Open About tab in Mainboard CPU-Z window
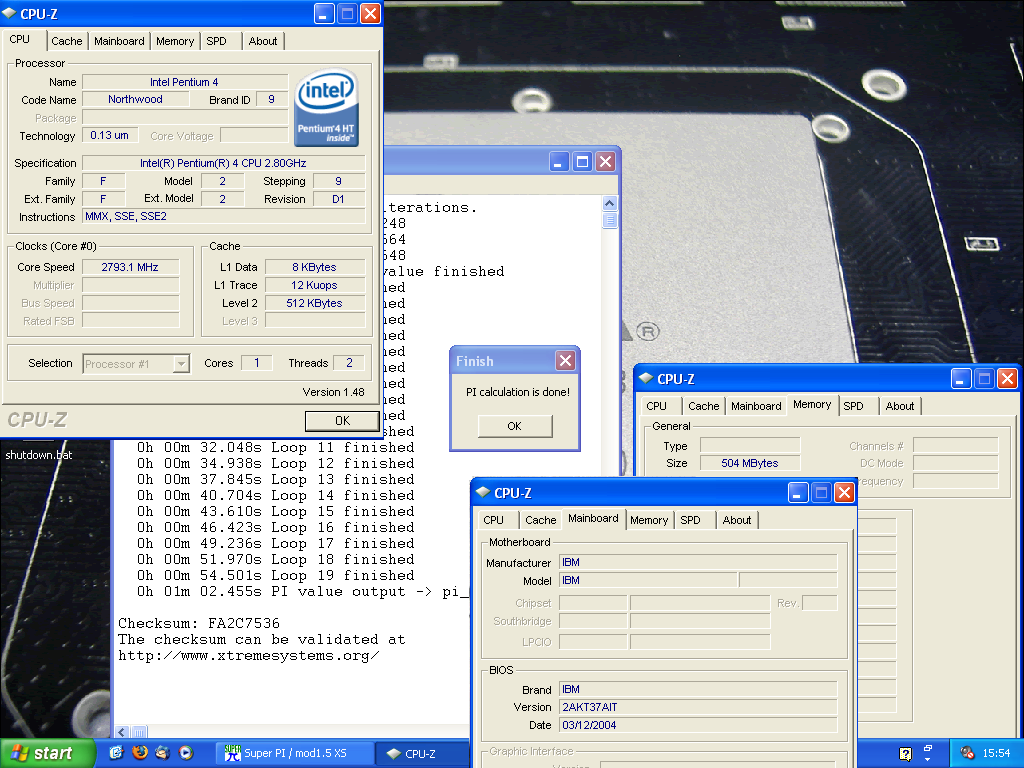 point(737,520)
